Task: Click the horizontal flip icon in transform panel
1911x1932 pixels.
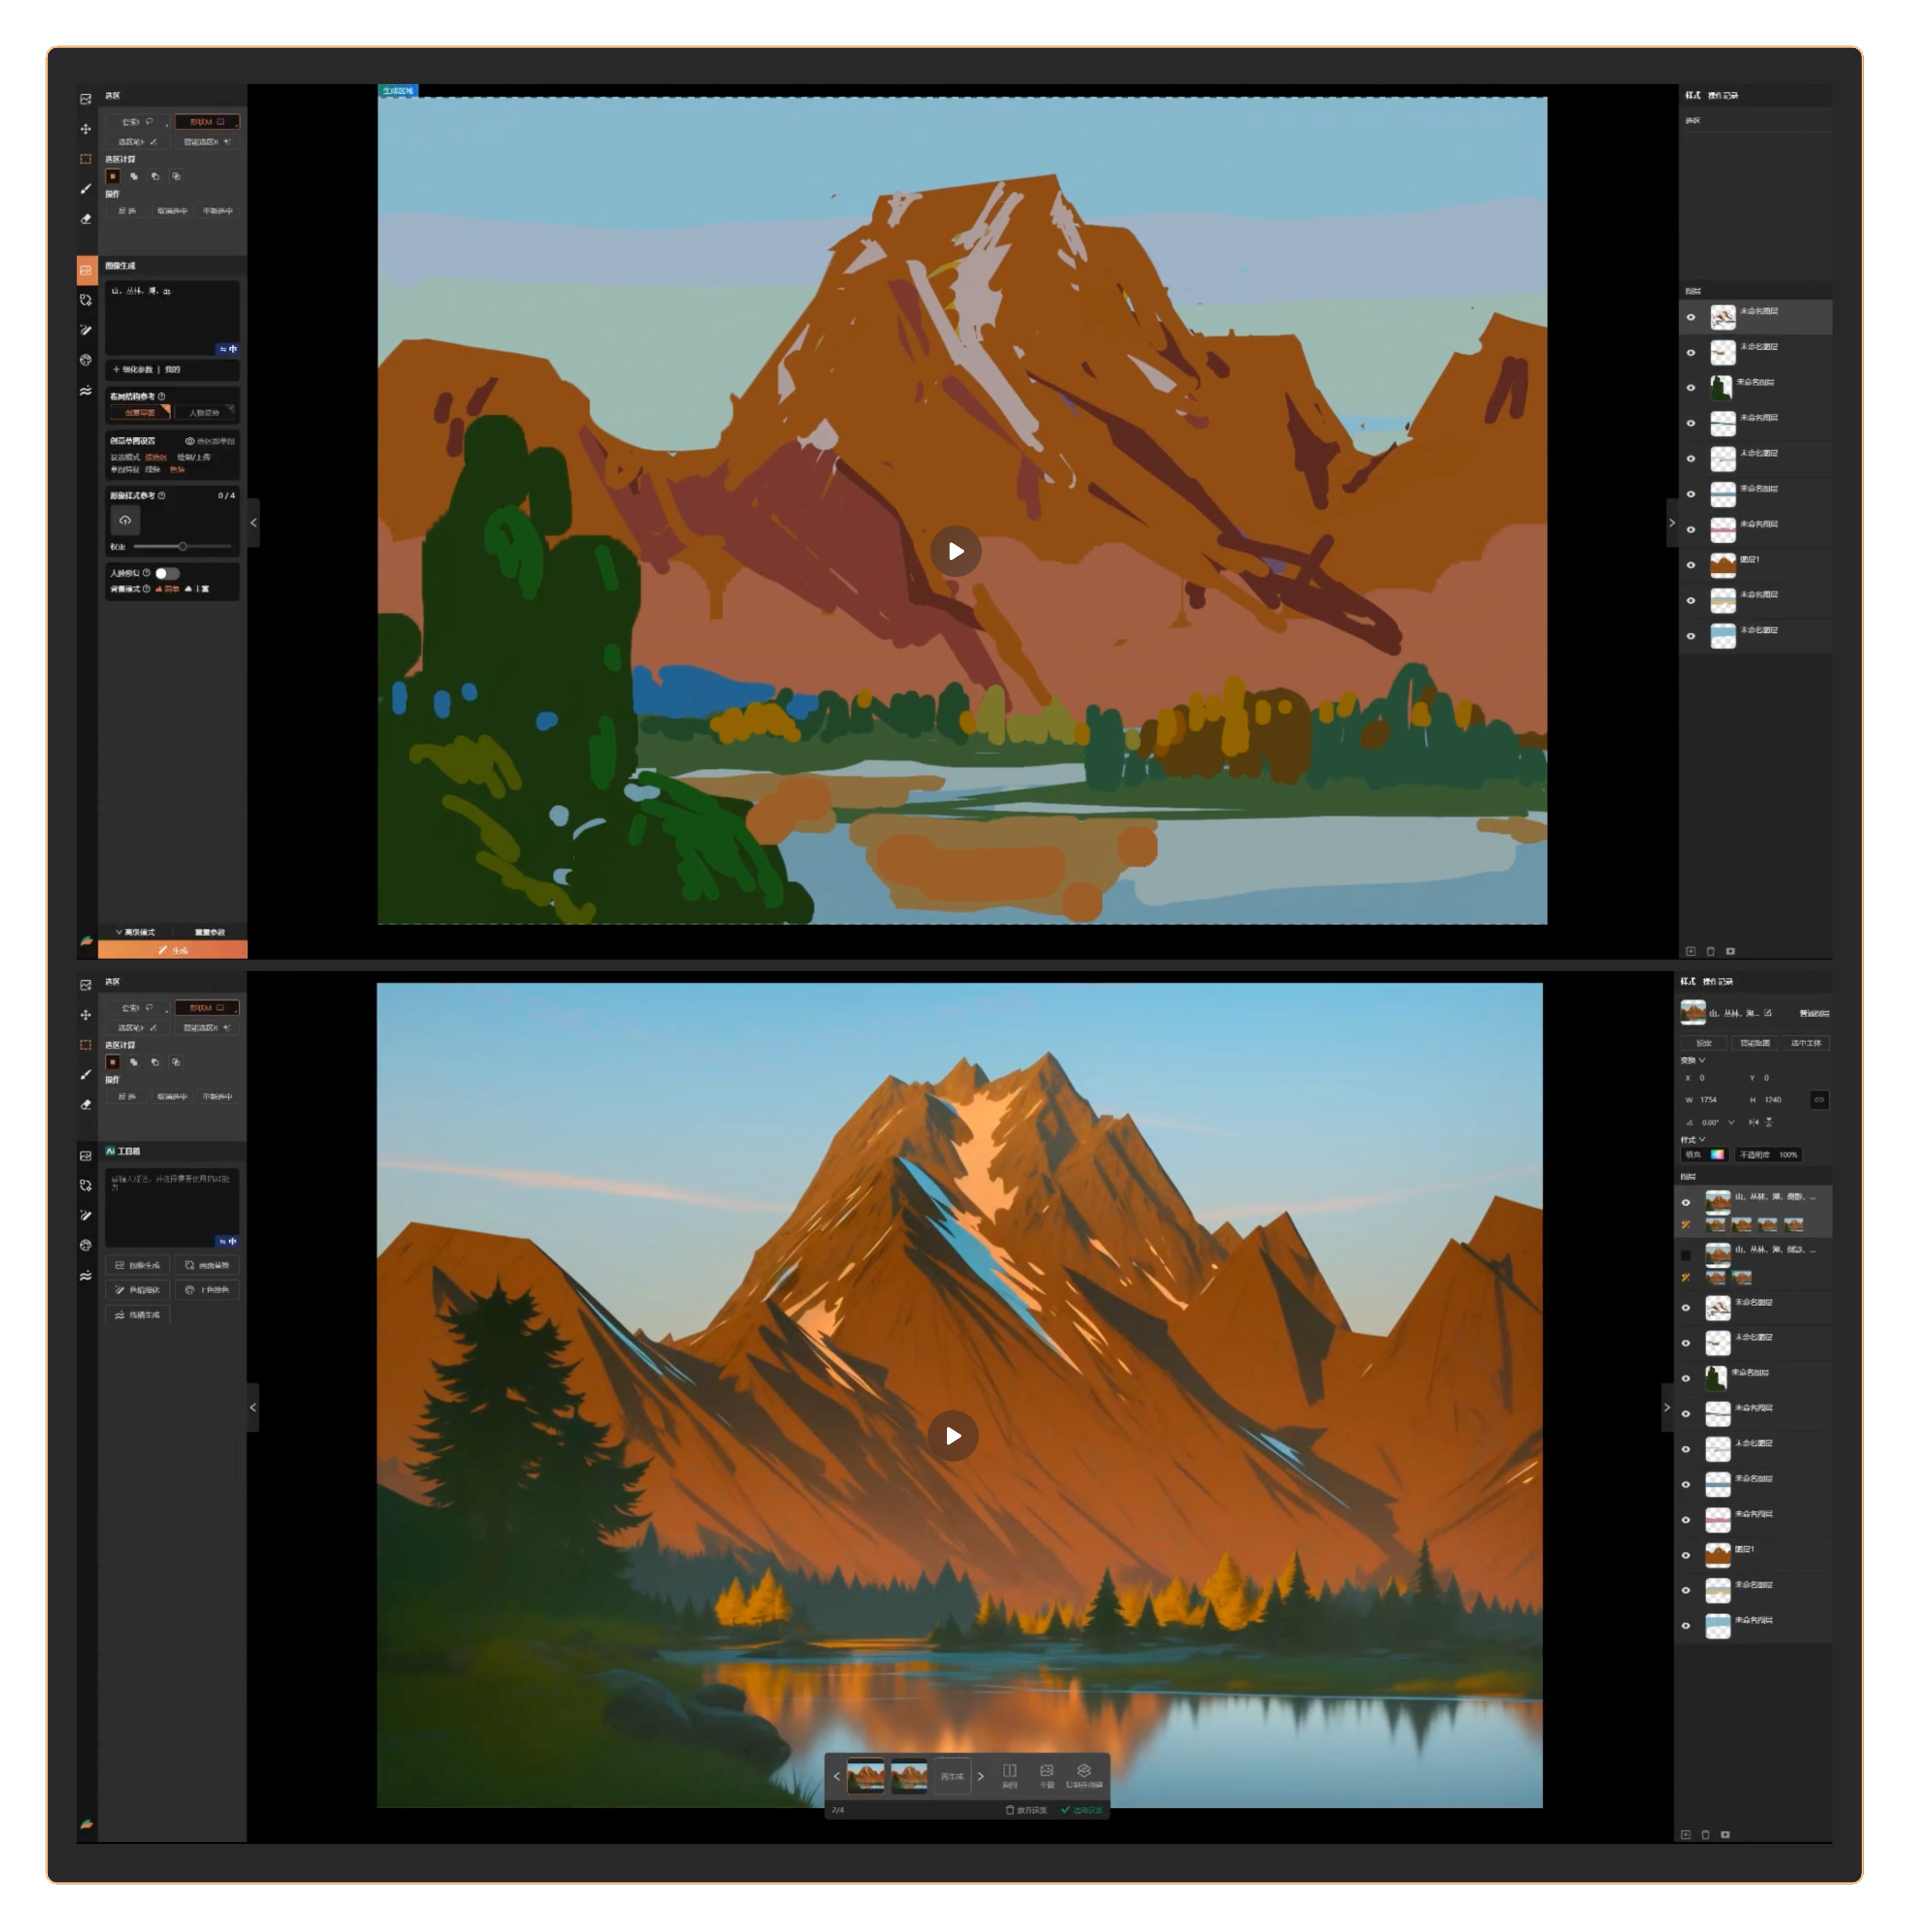Action: tap(1753, 1123)
